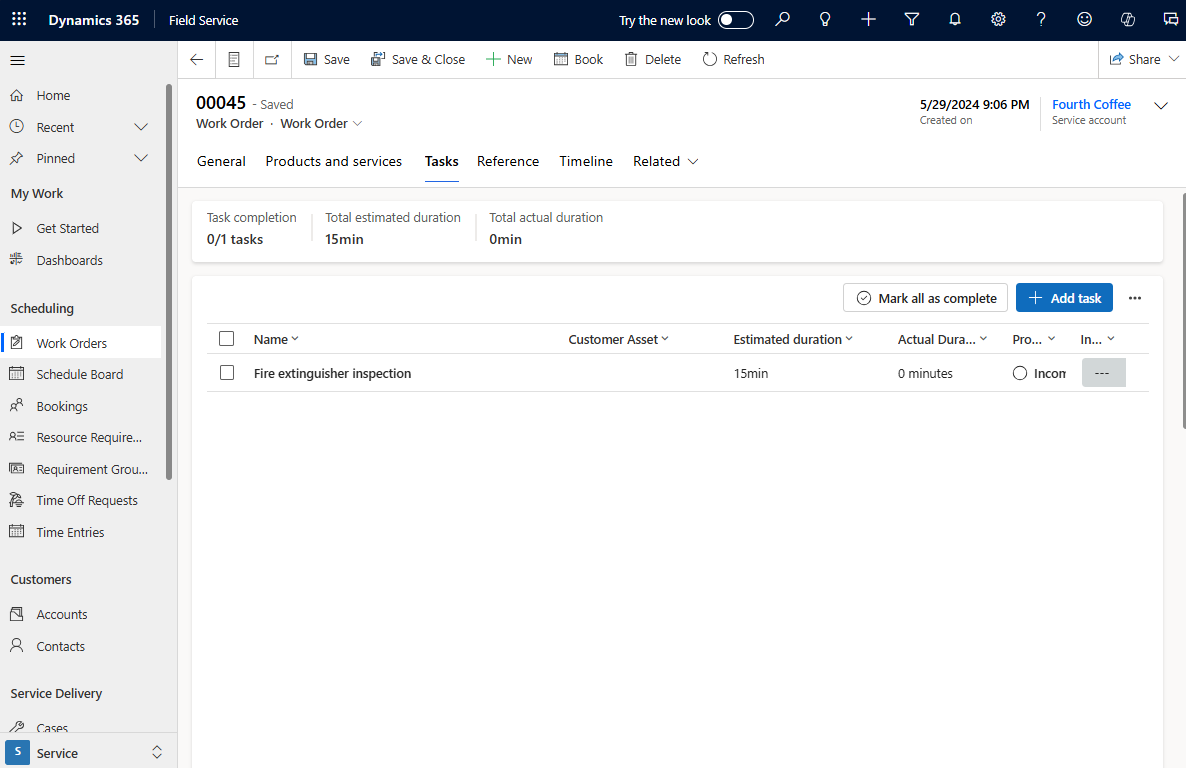This screenshot has width=1186, height=768.
Task: Check the select-all tasks checkbox
Action: tap(226, 338)
